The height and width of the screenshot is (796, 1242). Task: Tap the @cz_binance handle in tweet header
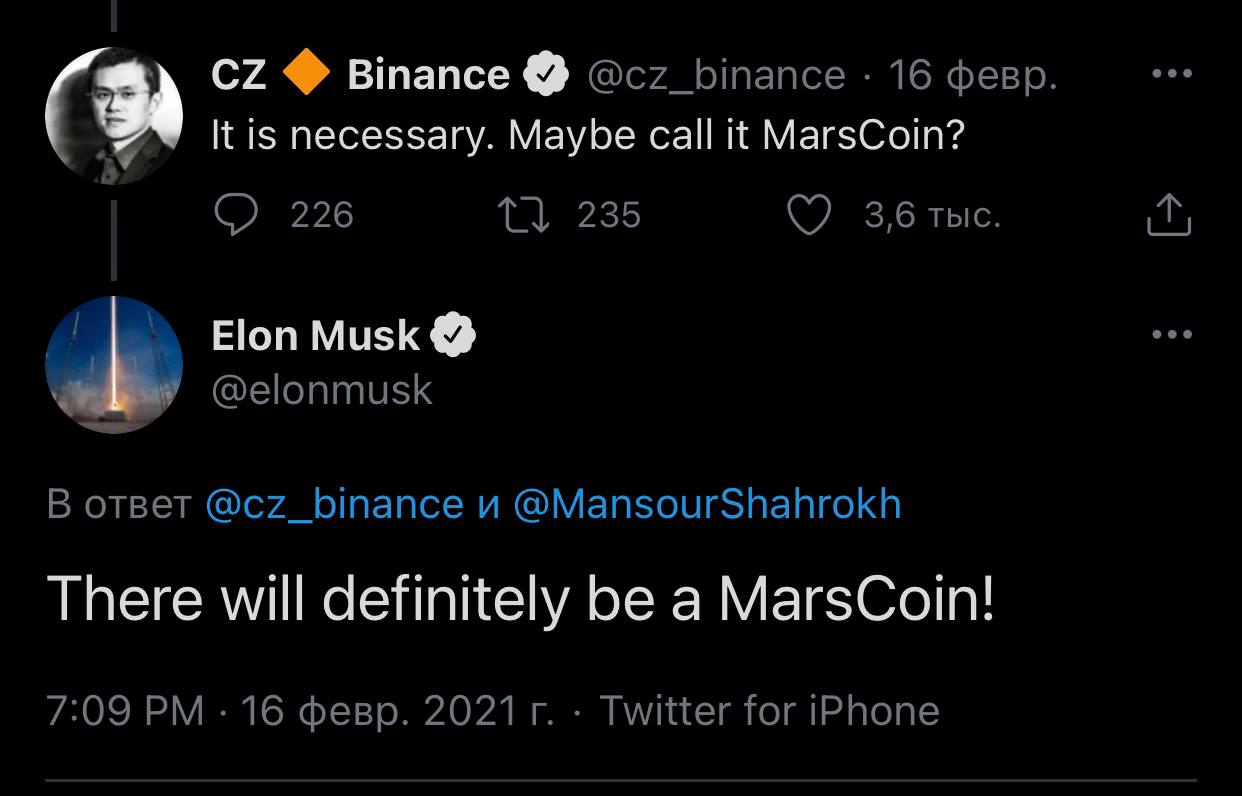[x=716, y=75]
